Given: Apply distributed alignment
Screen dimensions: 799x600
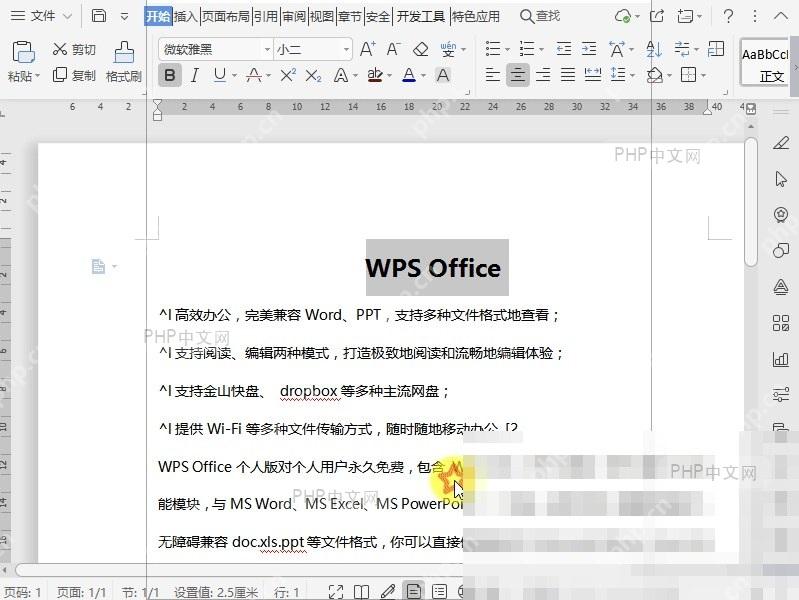Looking at the screenshot, I should tap(593, 75).
